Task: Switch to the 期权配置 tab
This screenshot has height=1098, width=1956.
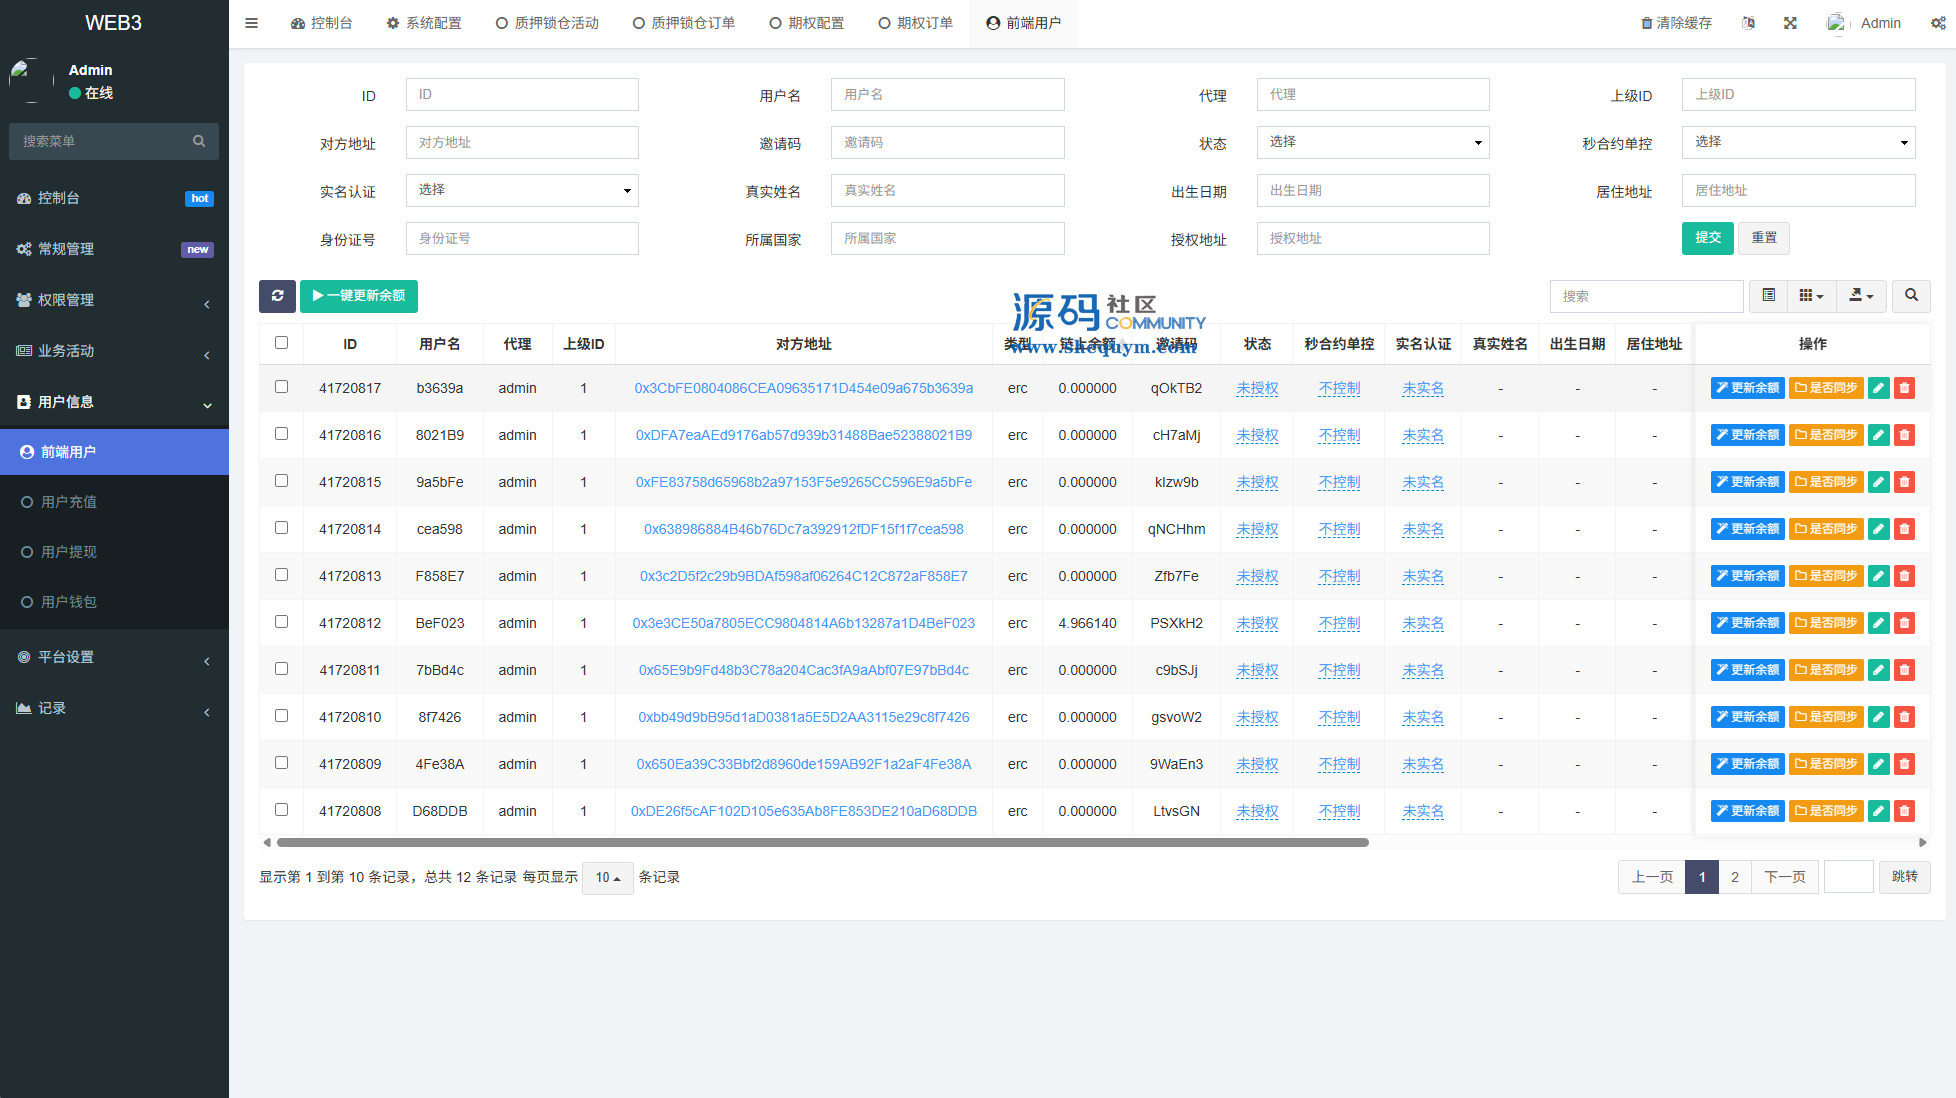Action: coord(806,23)
